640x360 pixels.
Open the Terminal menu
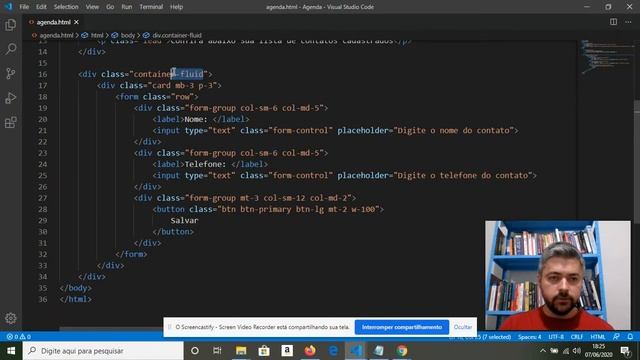151,7
